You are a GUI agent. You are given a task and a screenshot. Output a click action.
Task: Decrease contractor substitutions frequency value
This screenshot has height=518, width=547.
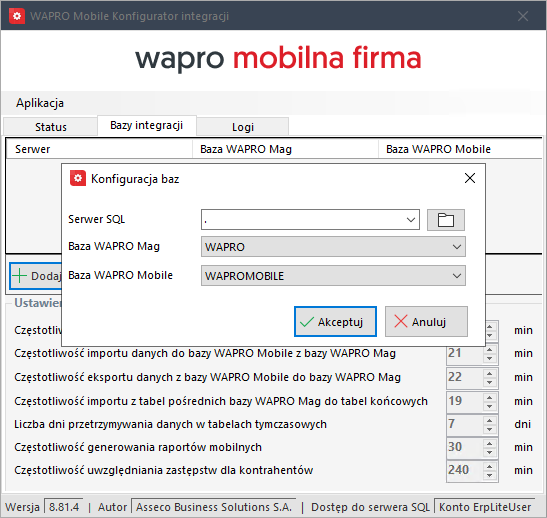click(x=490, y=475)
